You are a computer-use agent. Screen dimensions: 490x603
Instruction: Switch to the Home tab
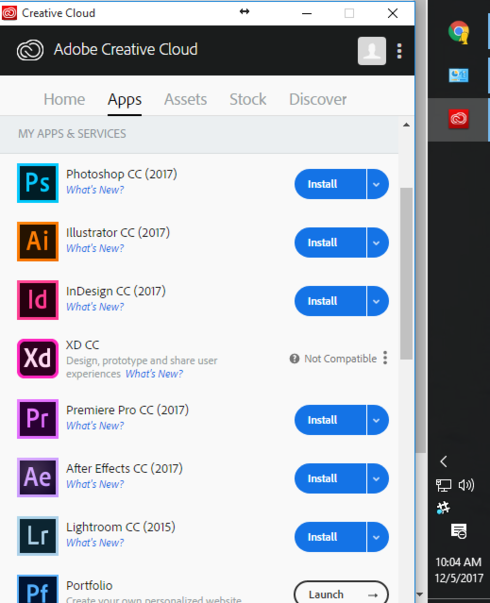click(64, 99)
